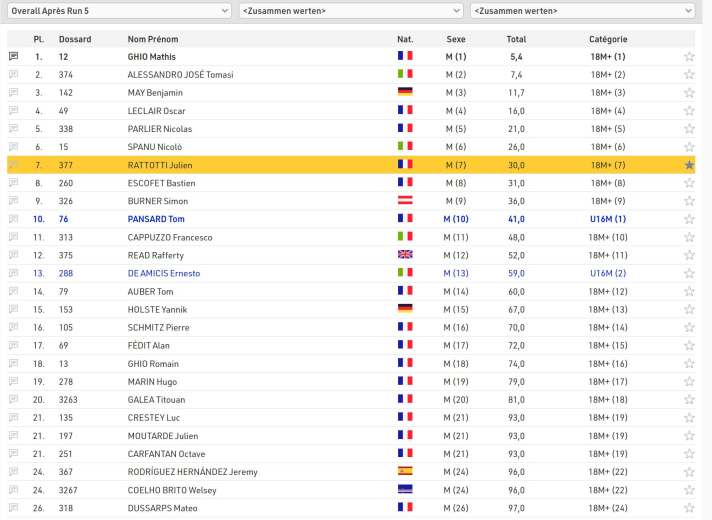Open comment icon for BURNER Simon row
The height and width of the screenshot is (520, 712).
[x=14, y=201]
